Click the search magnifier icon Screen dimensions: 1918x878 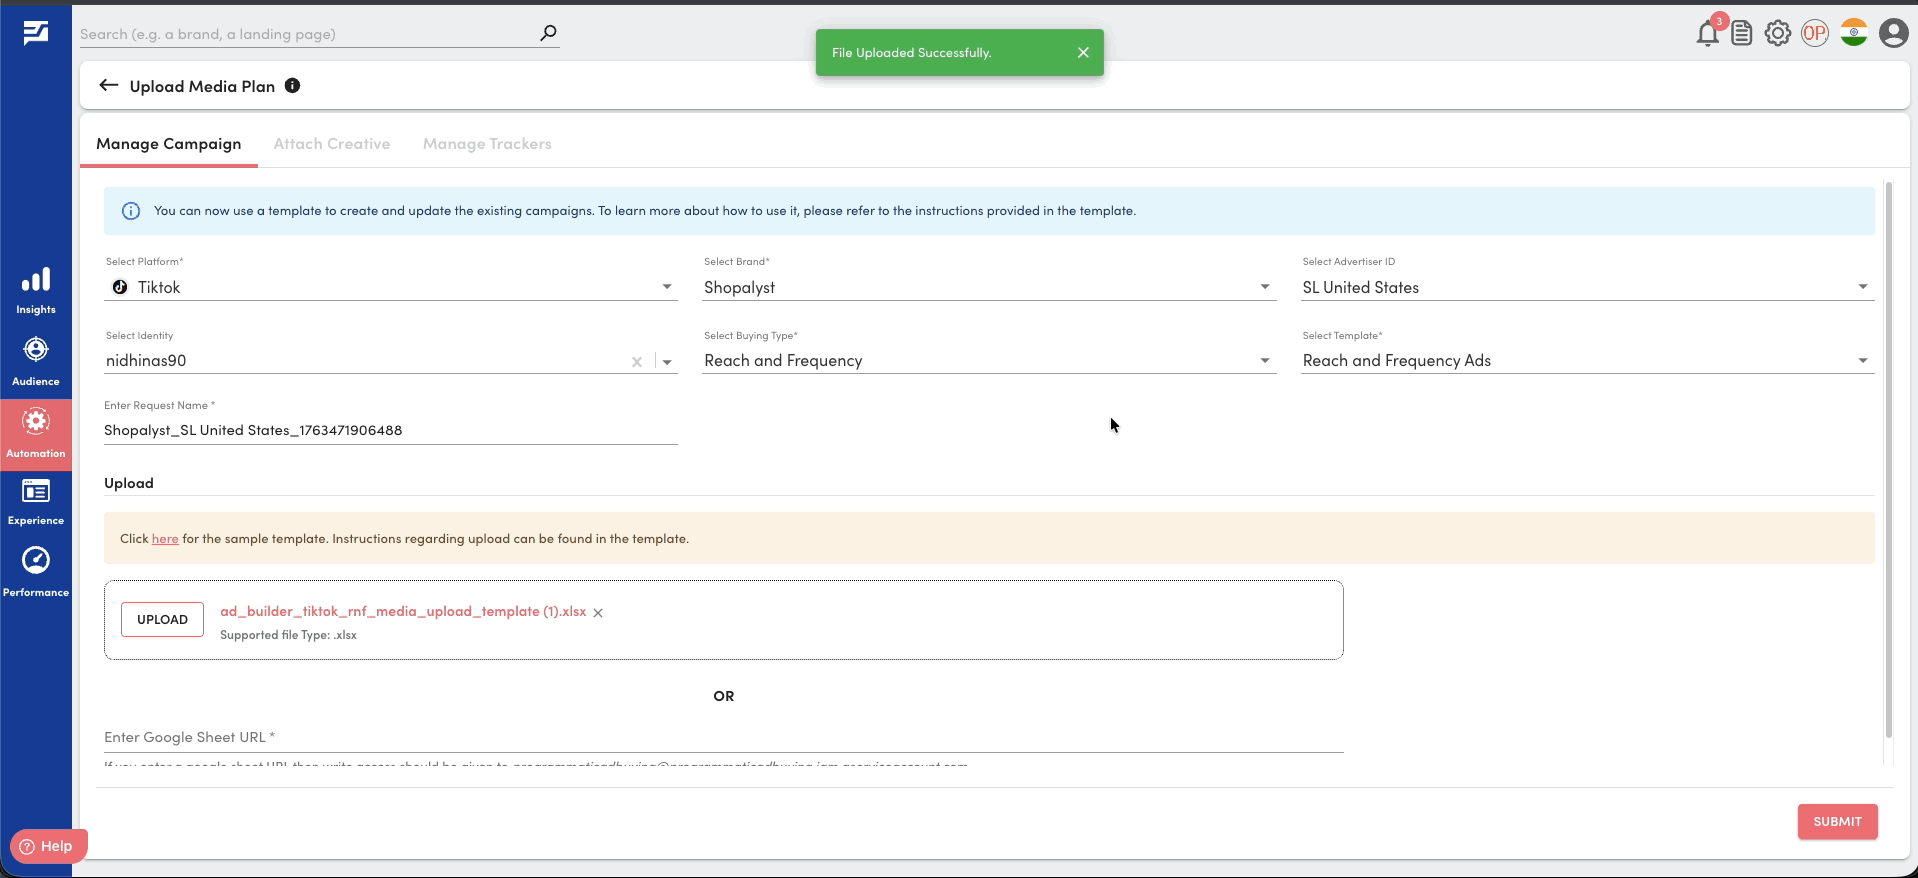coord(548,33)
